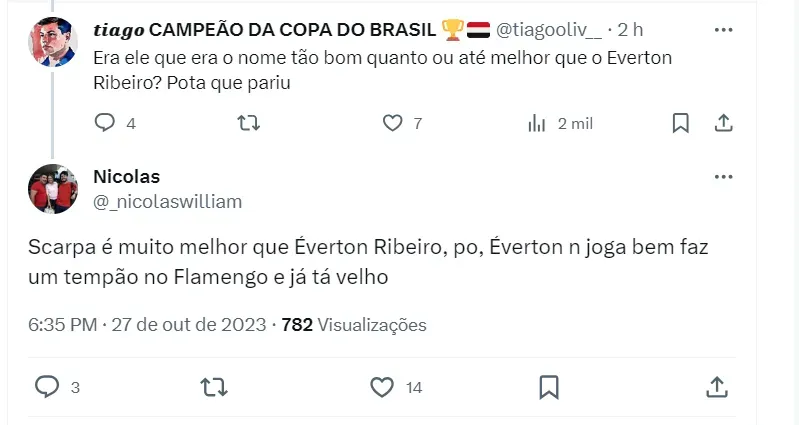Open Nicolas's profile picture

[x=54, y=188]
